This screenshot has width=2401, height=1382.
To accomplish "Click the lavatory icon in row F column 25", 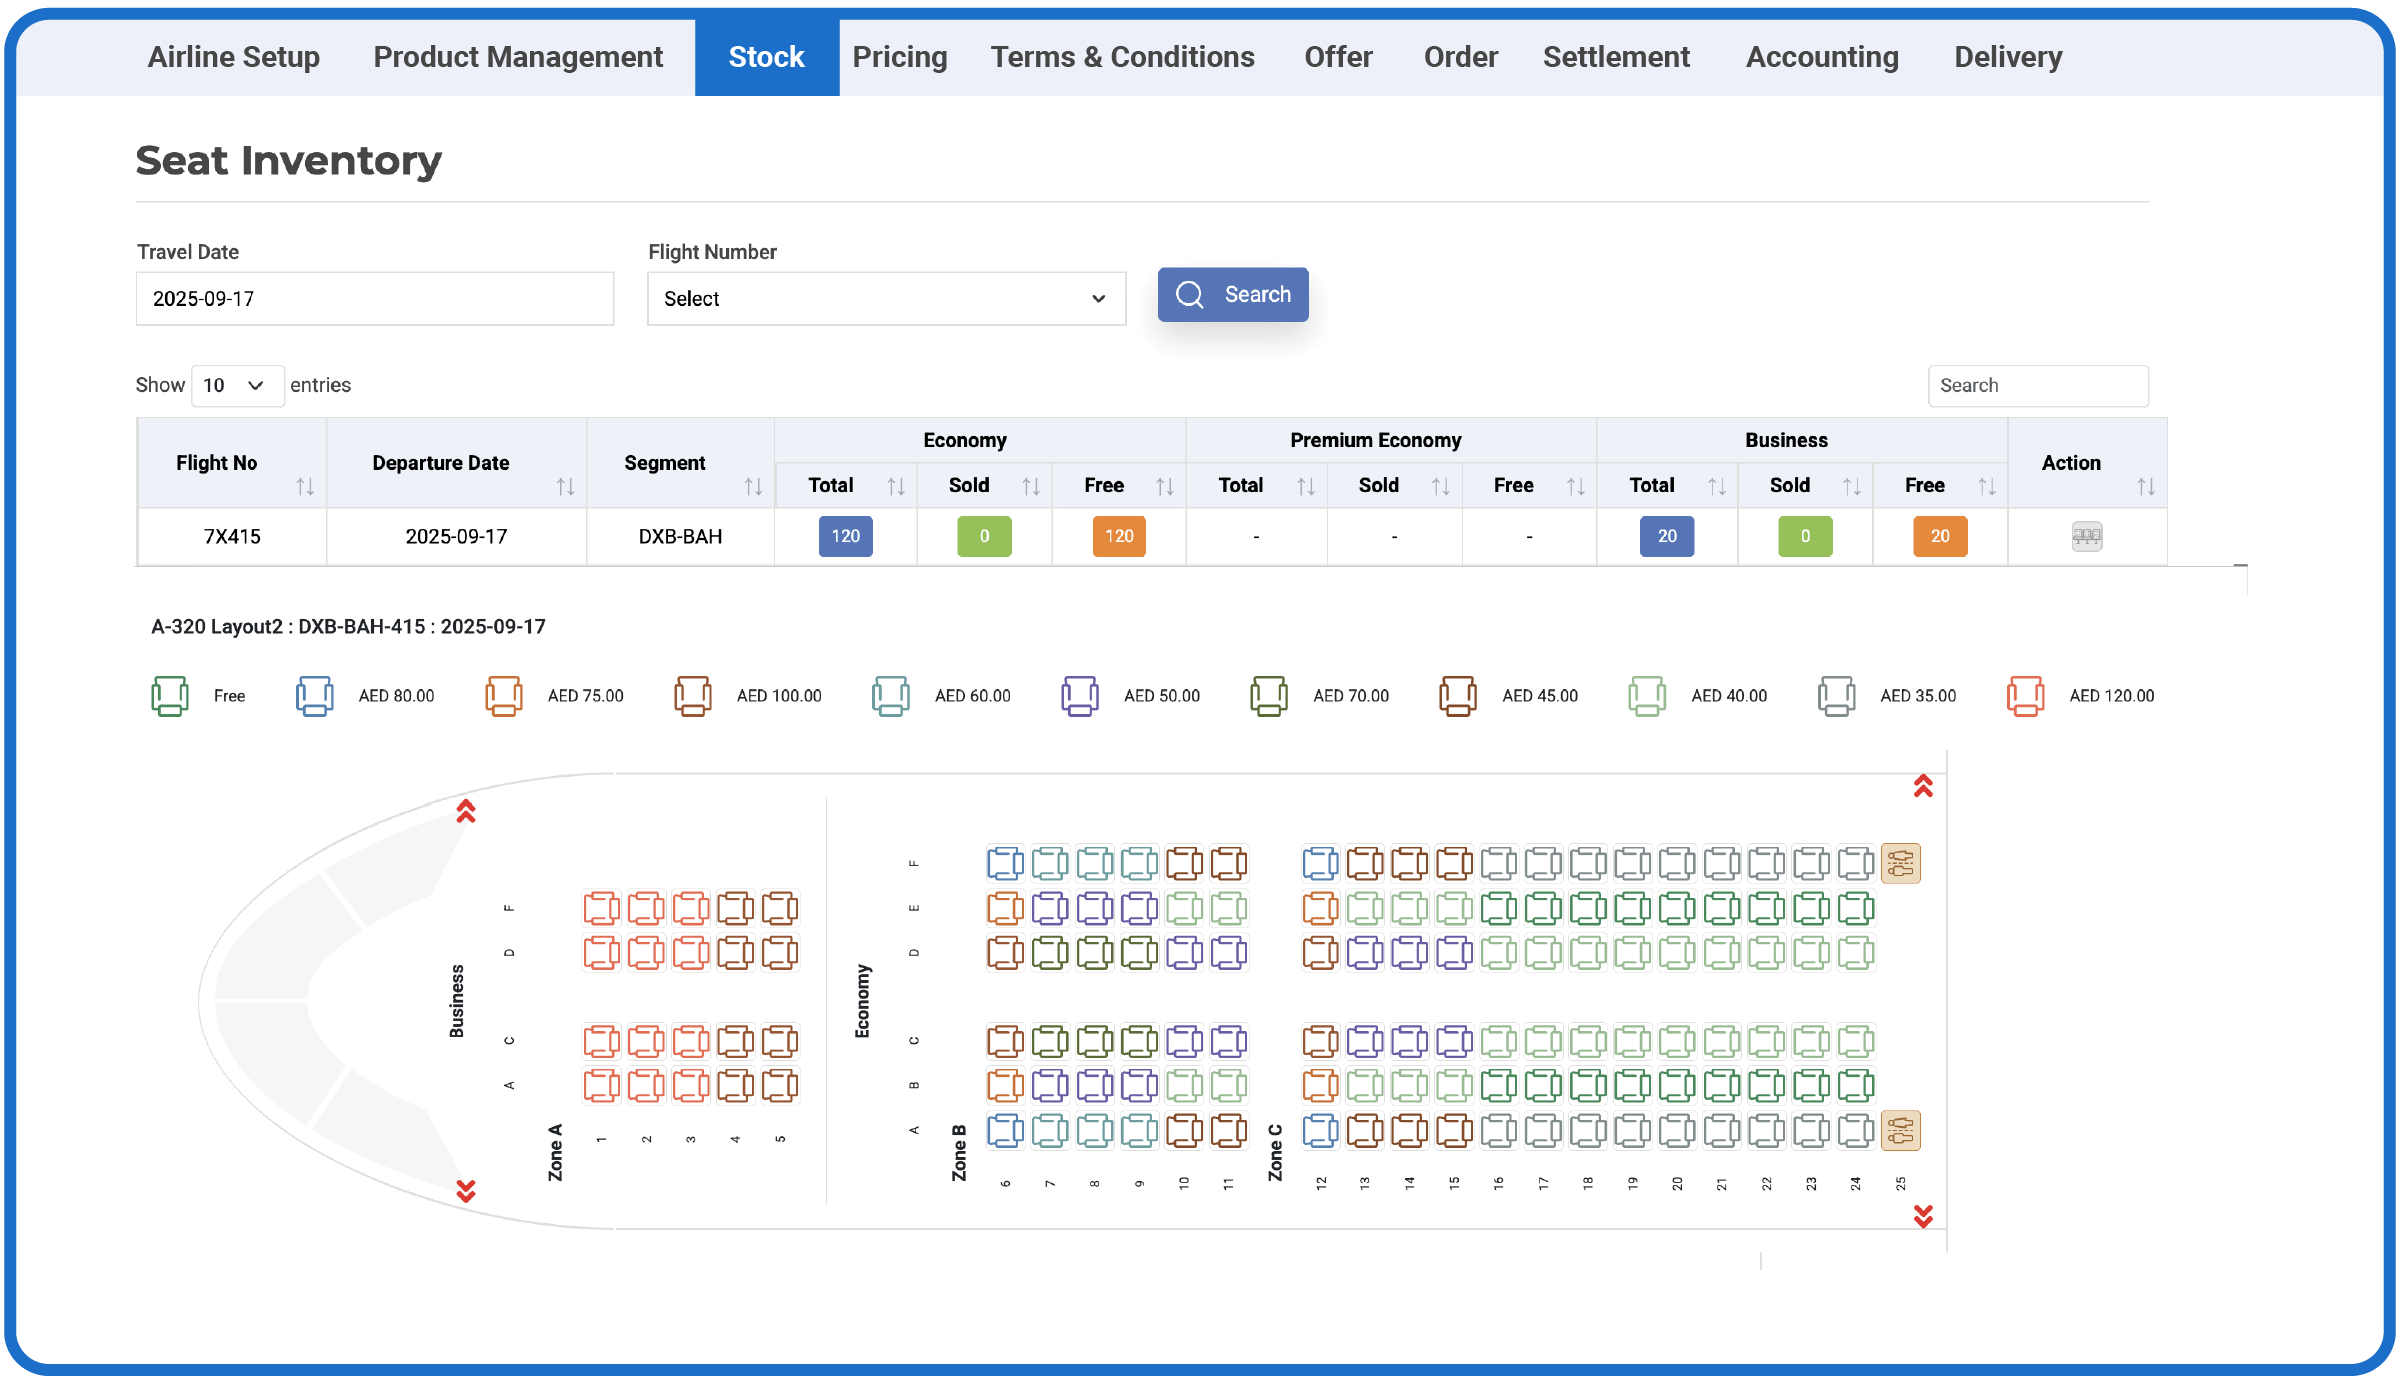I will coord(1900,863).
